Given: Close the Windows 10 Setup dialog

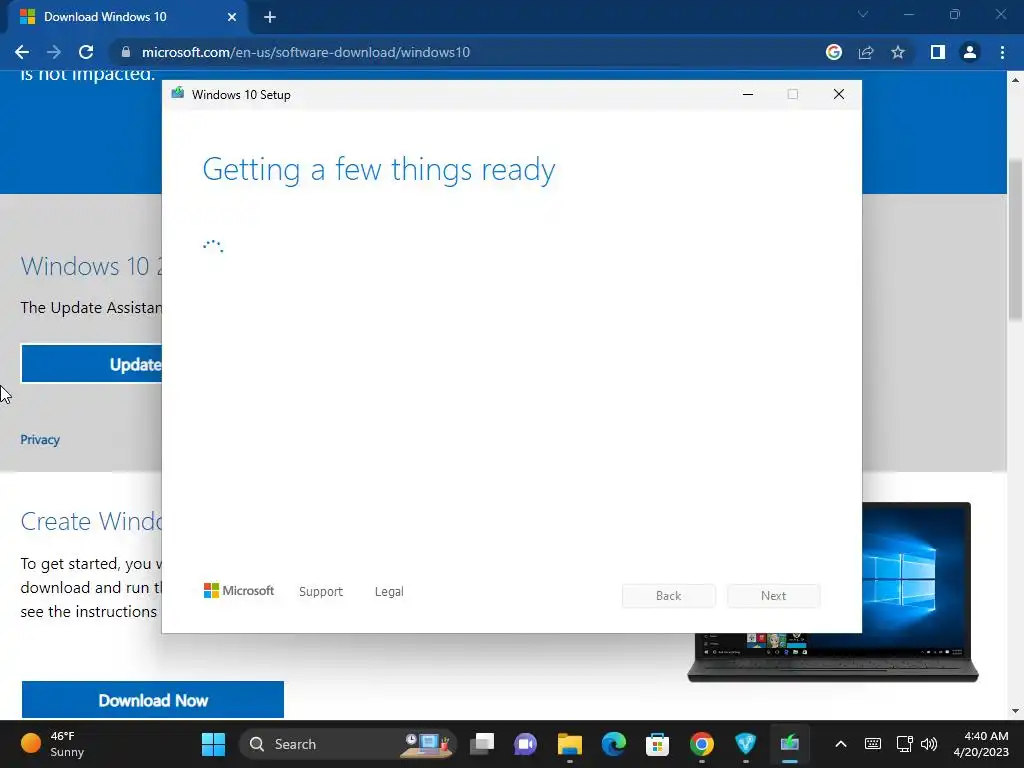Looking at the screenshot, I should pos(839,95).
